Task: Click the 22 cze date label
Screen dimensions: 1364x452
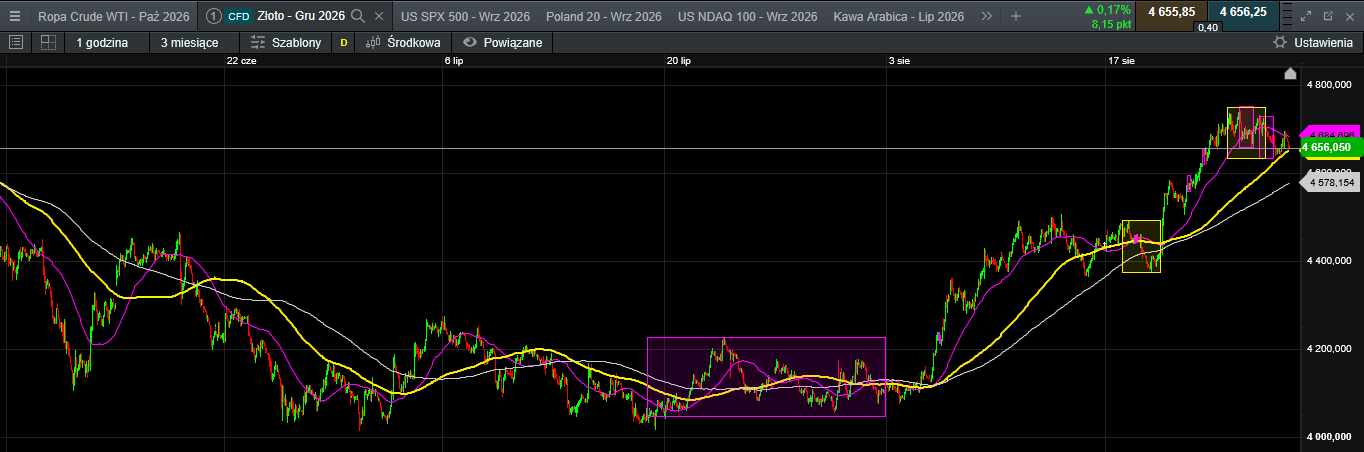Action: coord(242,61)
